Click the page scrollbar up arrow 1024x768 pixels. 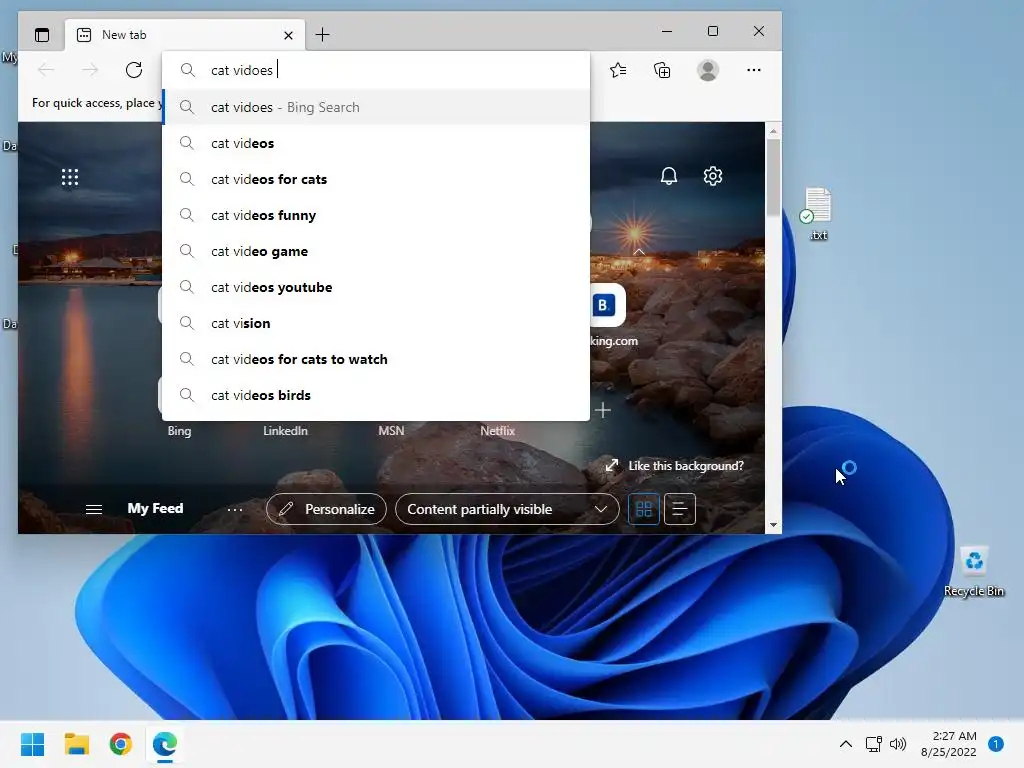(x=773, y=131)
